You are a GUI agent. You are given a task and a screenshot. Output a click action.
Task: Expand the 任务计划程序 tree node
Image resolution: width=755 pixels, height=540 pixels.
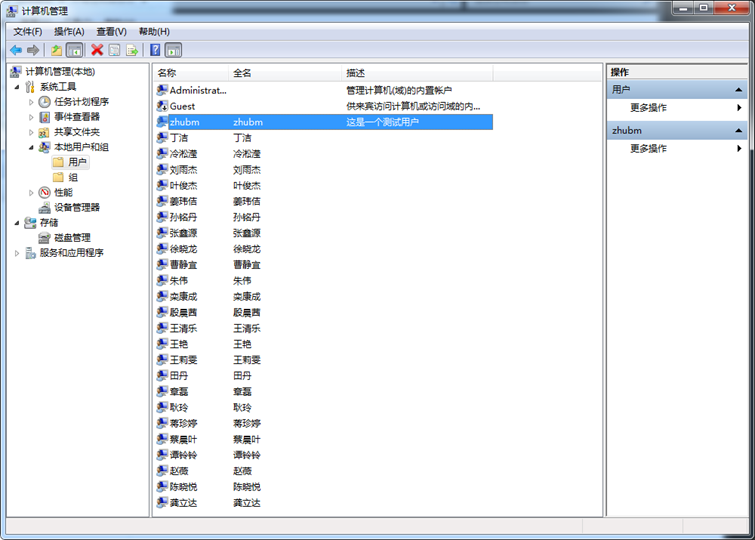(31, 102)
